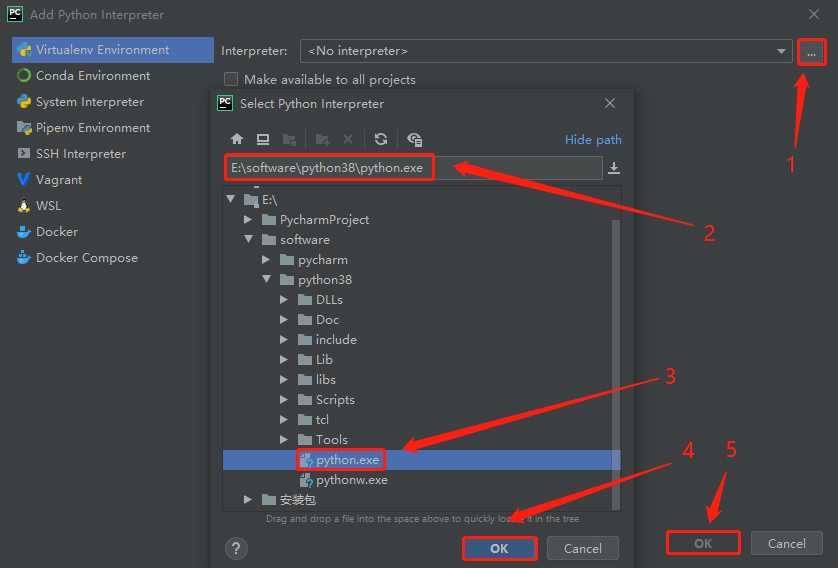
Task: Open the help question mark button
Action: pos(236,548)
